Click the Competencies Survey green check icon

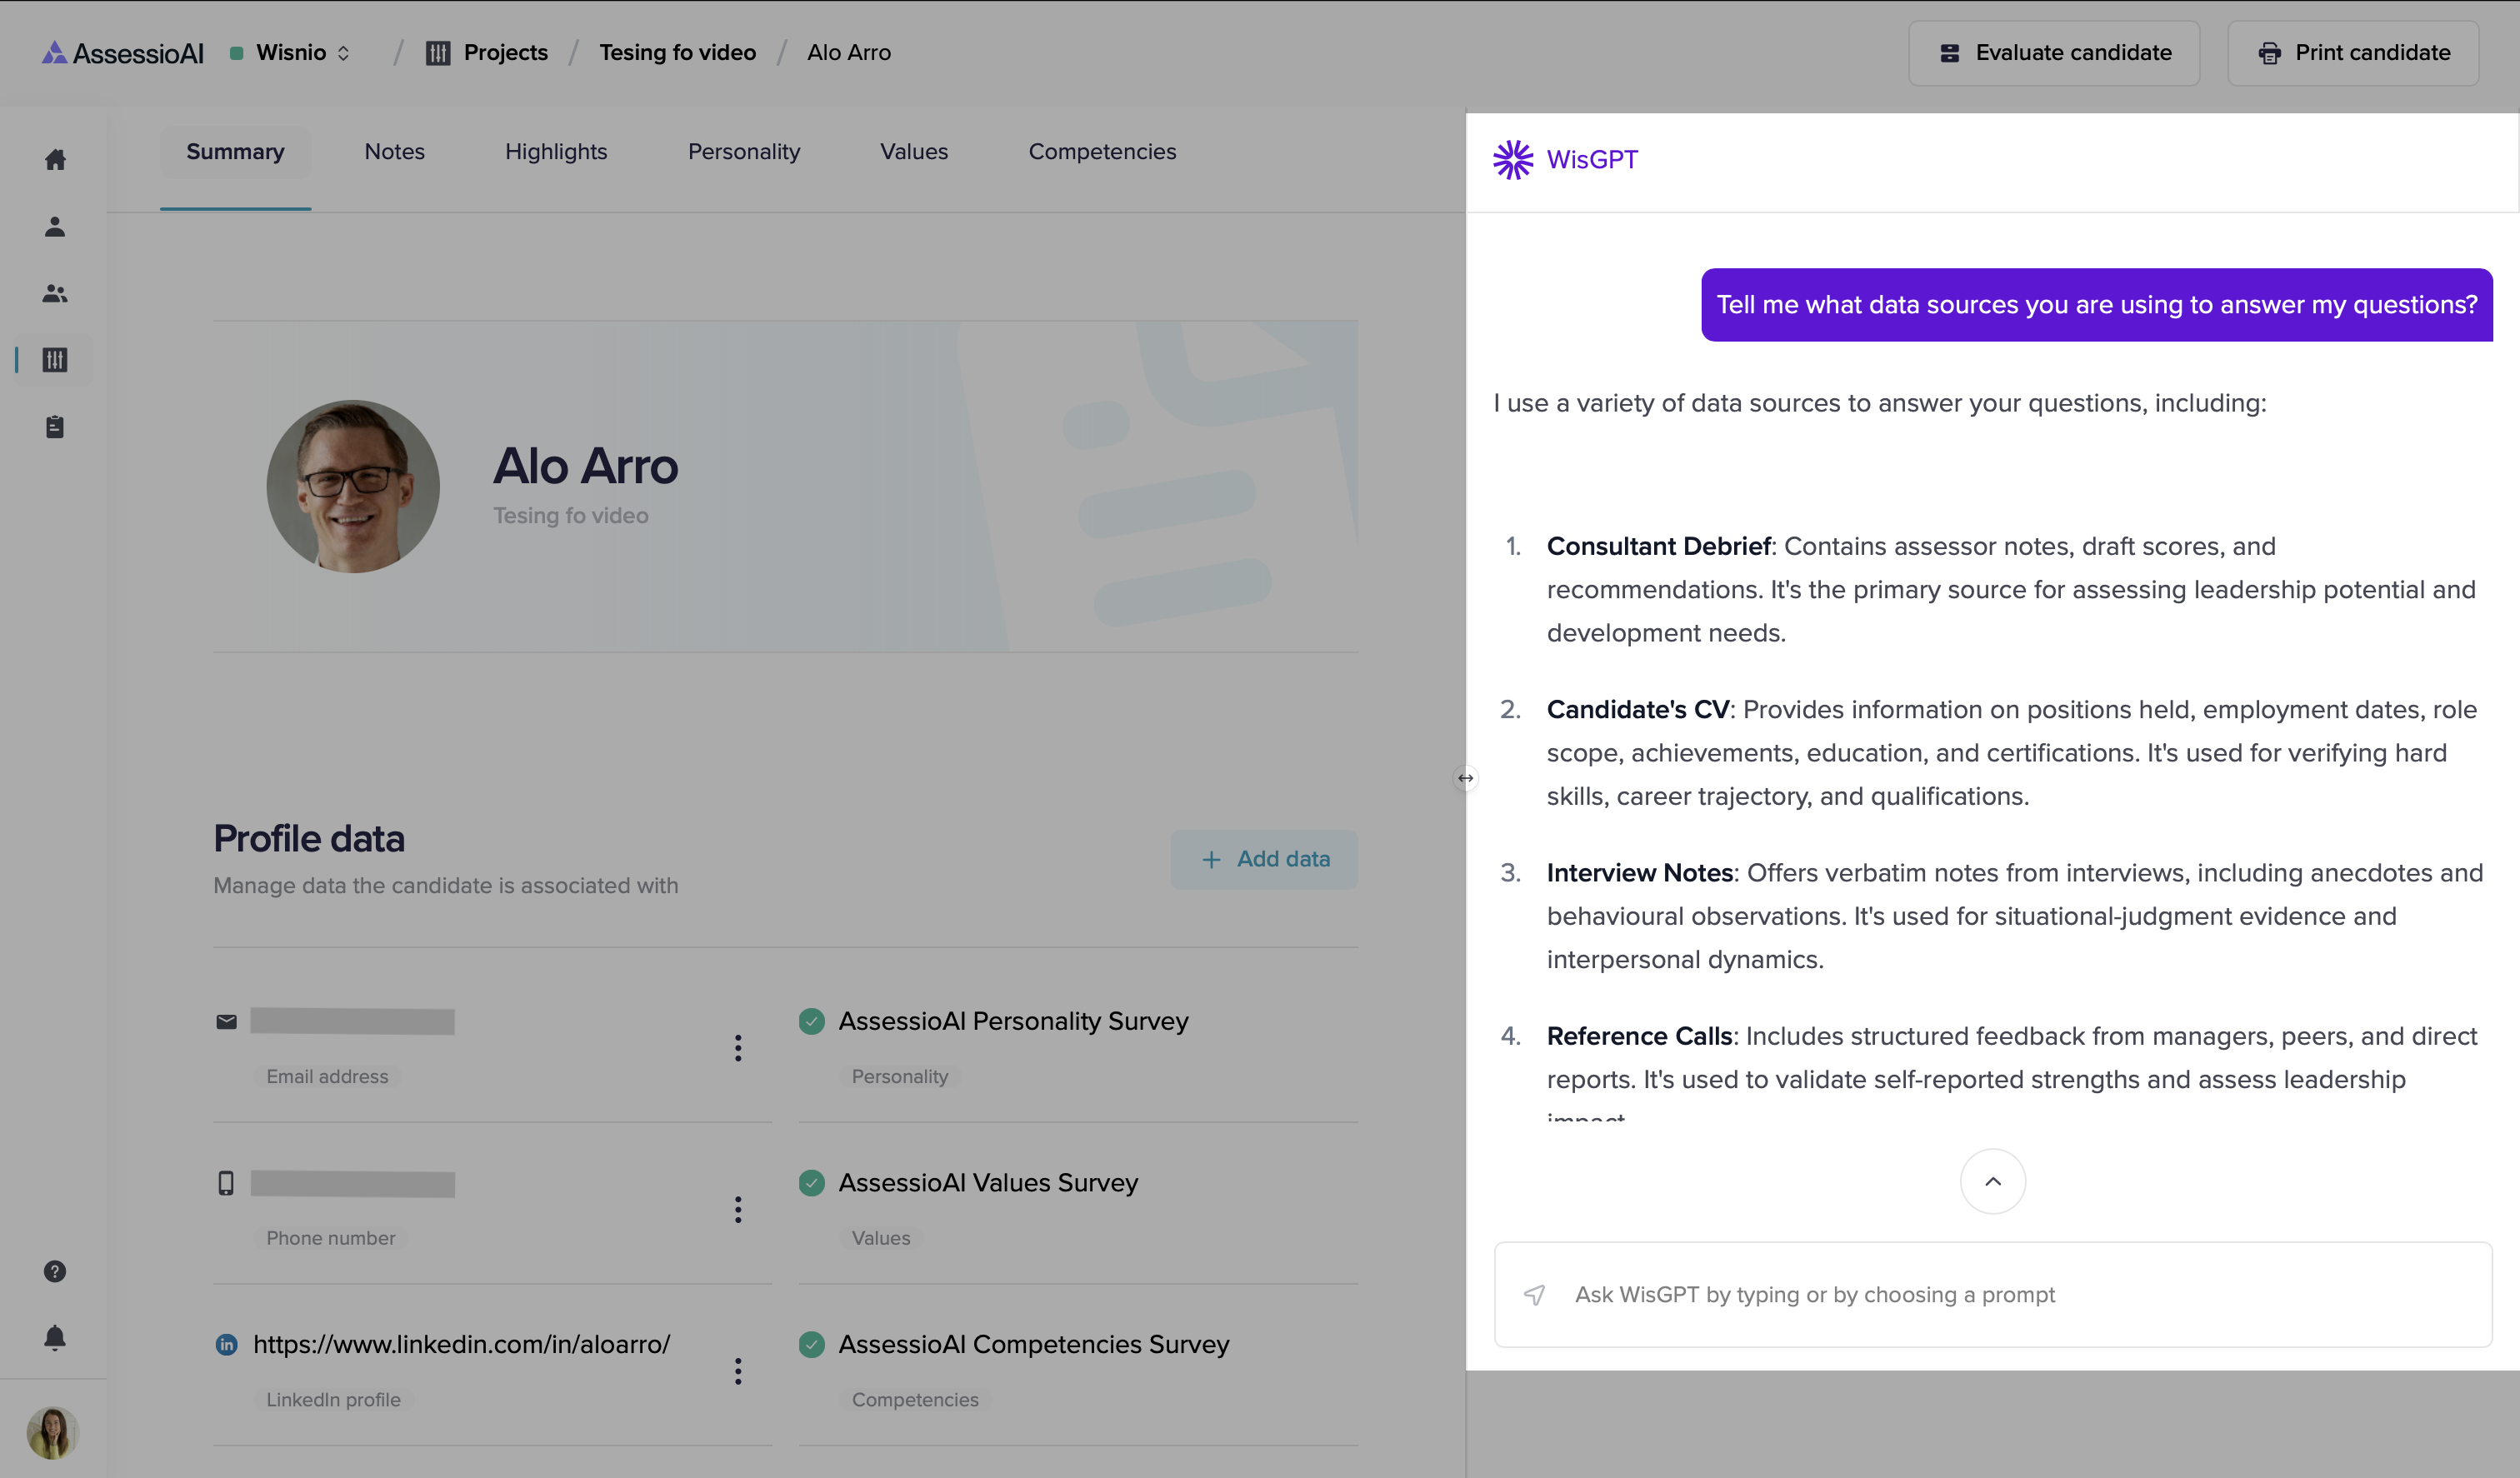coord(812,1345)
